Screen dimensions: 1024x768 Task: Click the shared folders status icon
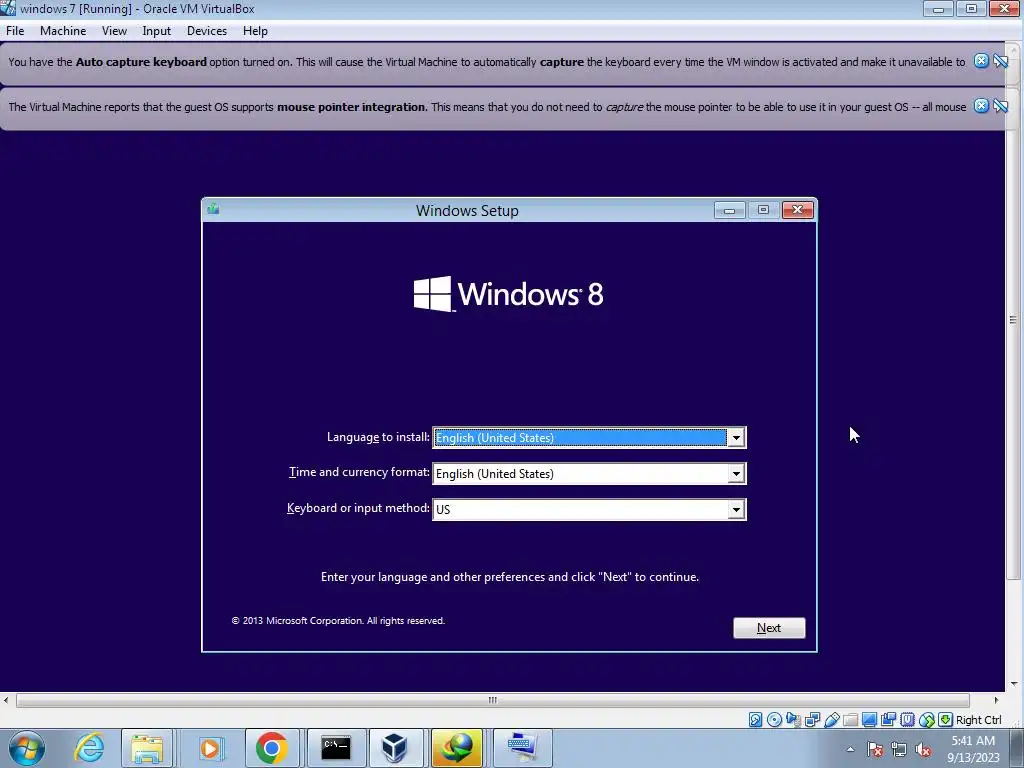pos(850,720)
